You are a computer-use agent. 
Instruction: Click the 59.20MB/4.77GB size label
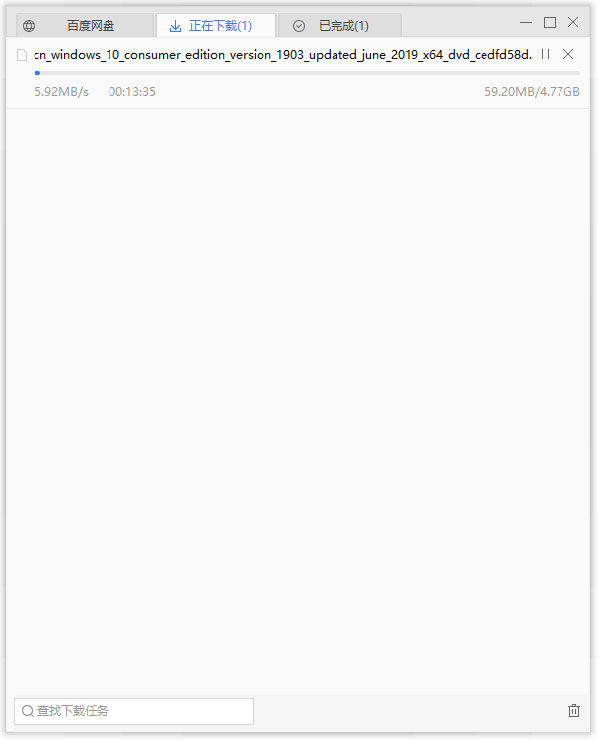pos(532,92)
